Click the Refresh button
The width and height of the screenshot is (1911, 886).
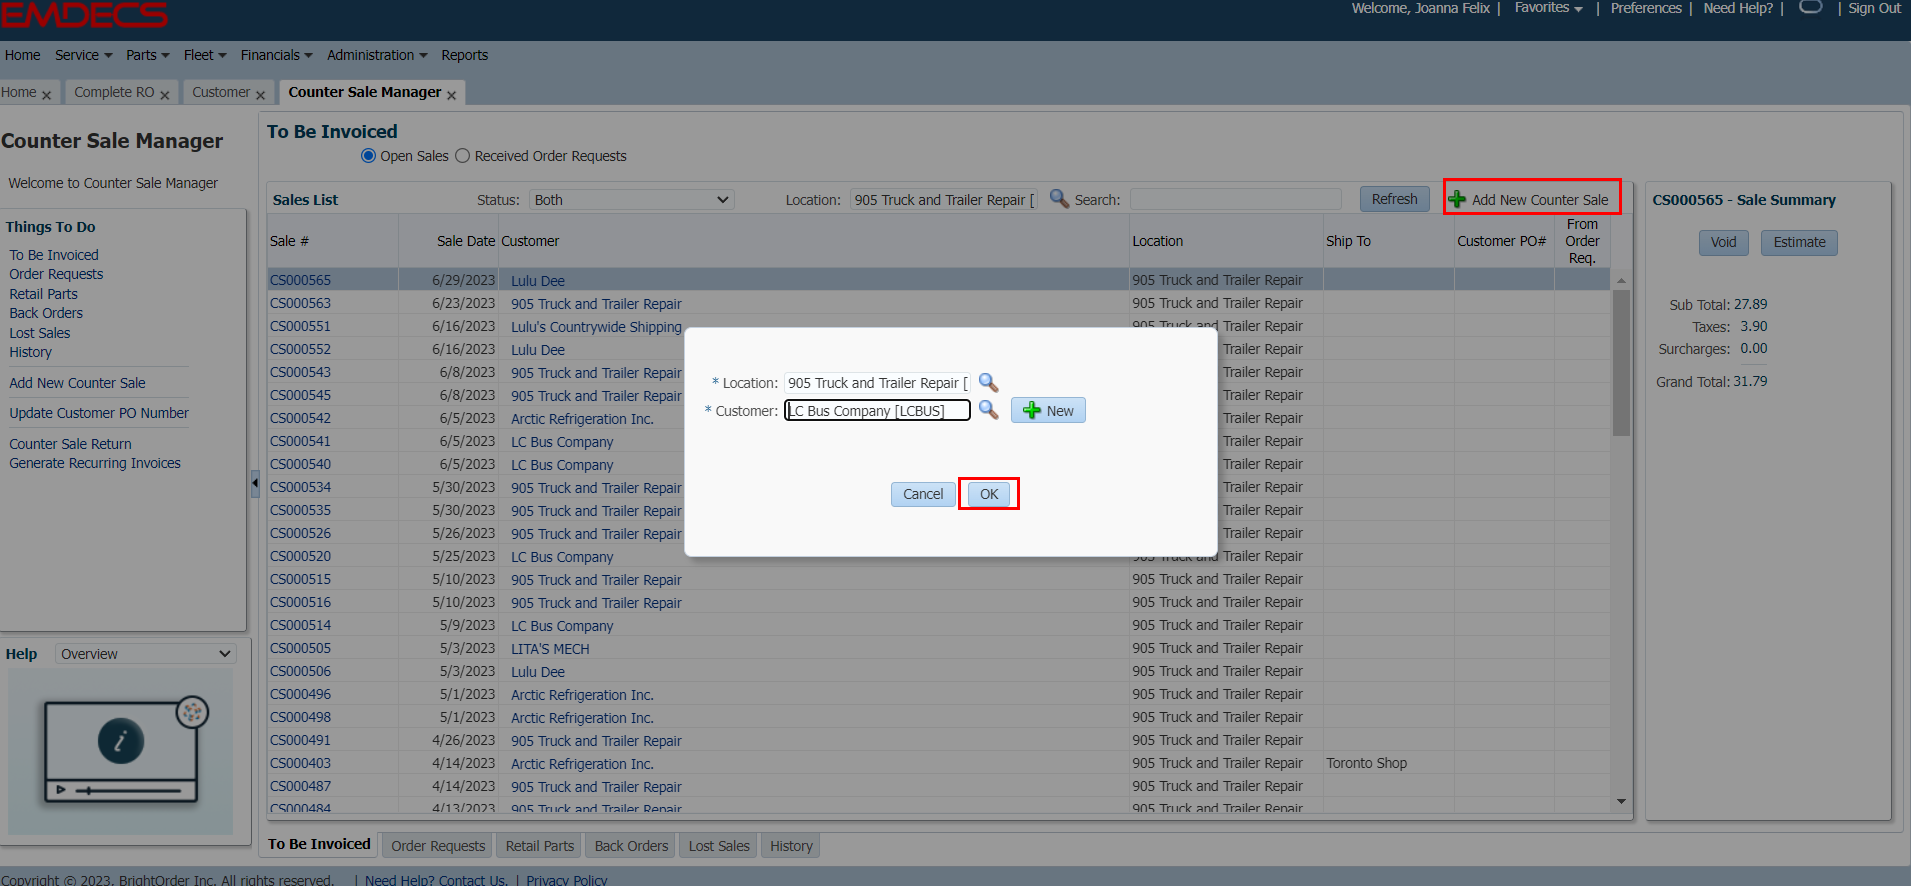tap(1394, 199)
